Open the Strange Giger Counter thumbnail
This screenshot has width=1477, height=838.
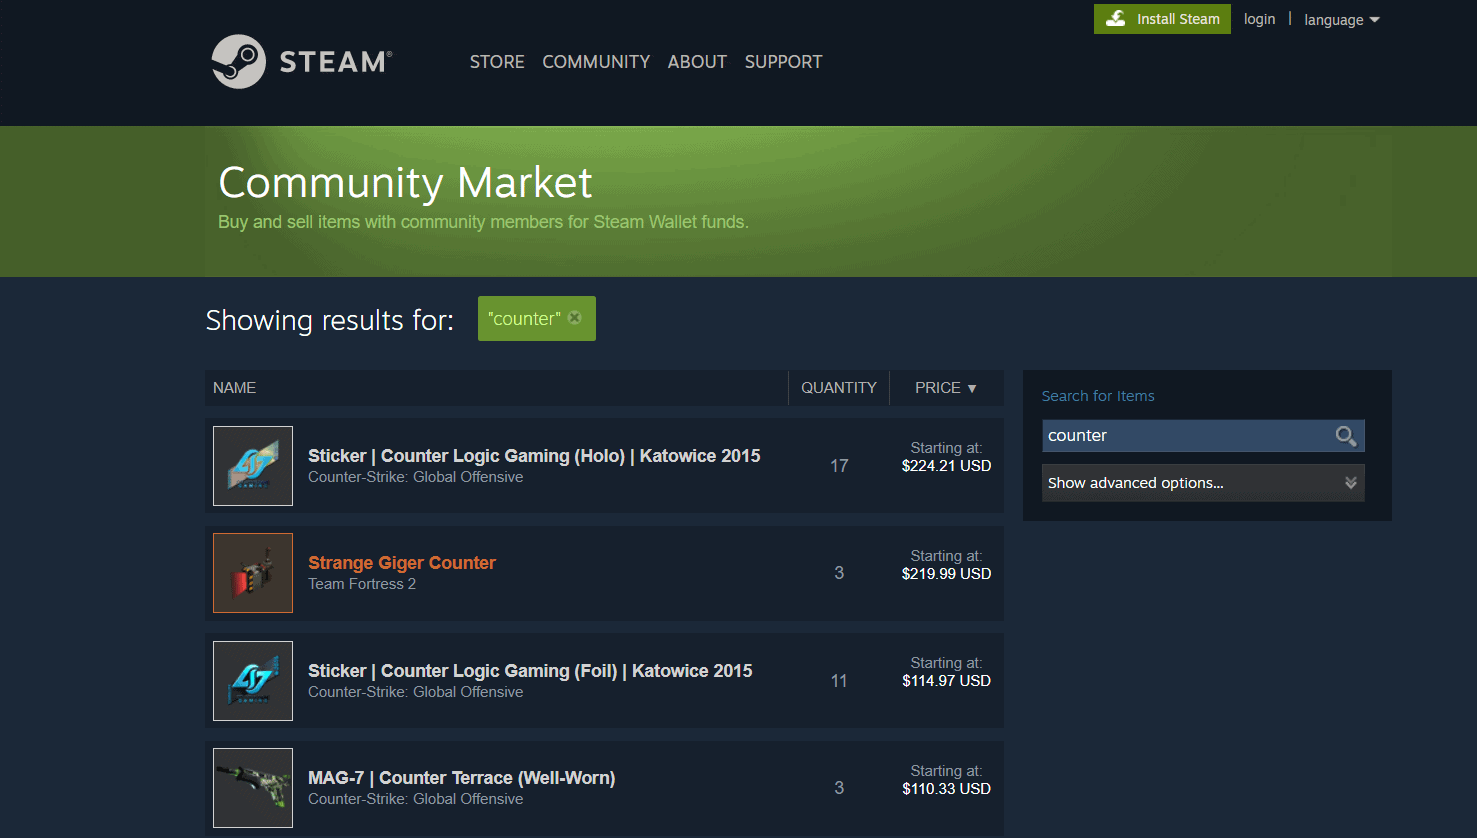tap(253, 573)
